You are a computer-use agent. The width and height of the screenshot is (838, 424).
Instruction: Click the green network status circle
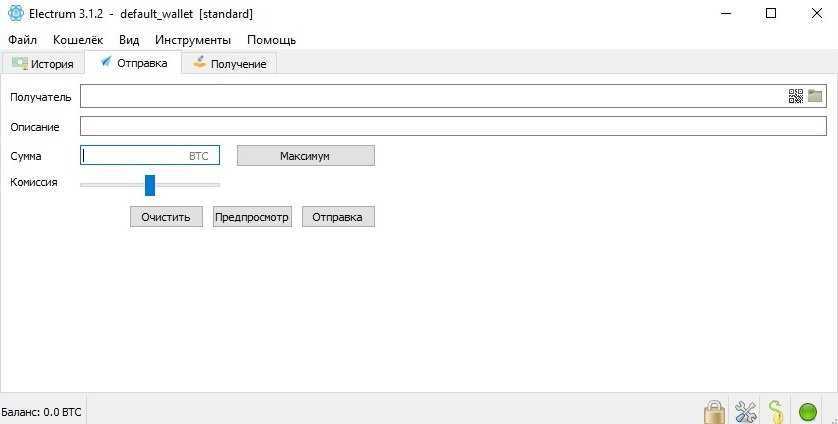point(808,413)
